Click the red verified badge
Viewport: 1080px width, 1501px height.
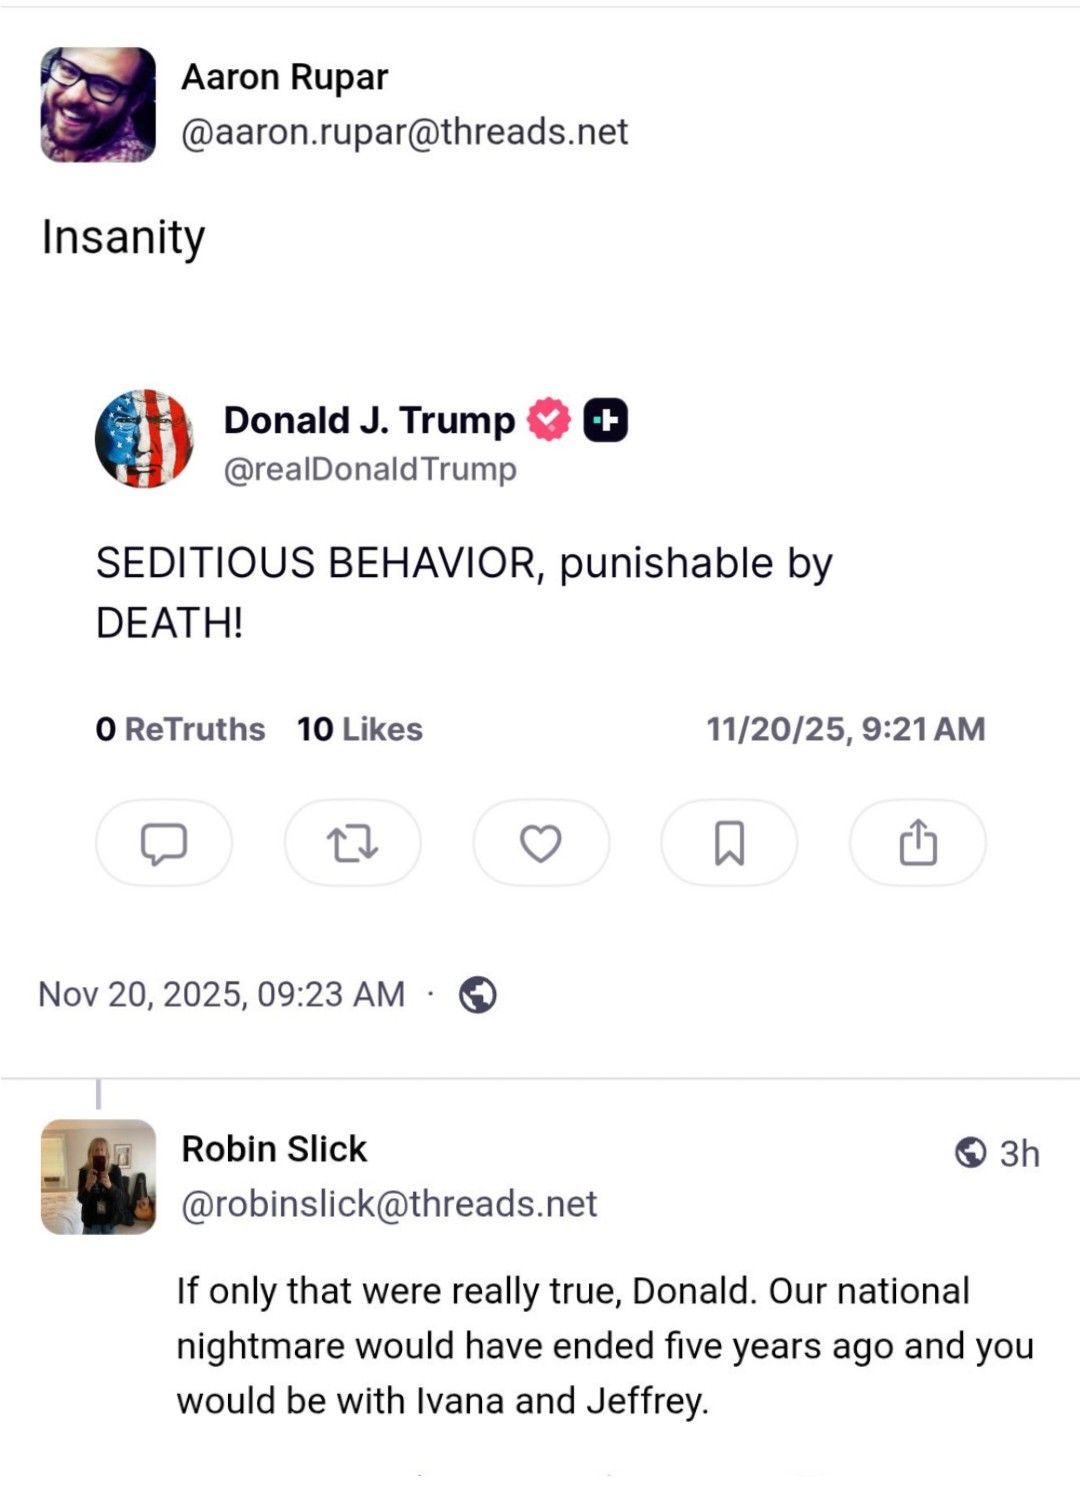[x=548, y=420]
